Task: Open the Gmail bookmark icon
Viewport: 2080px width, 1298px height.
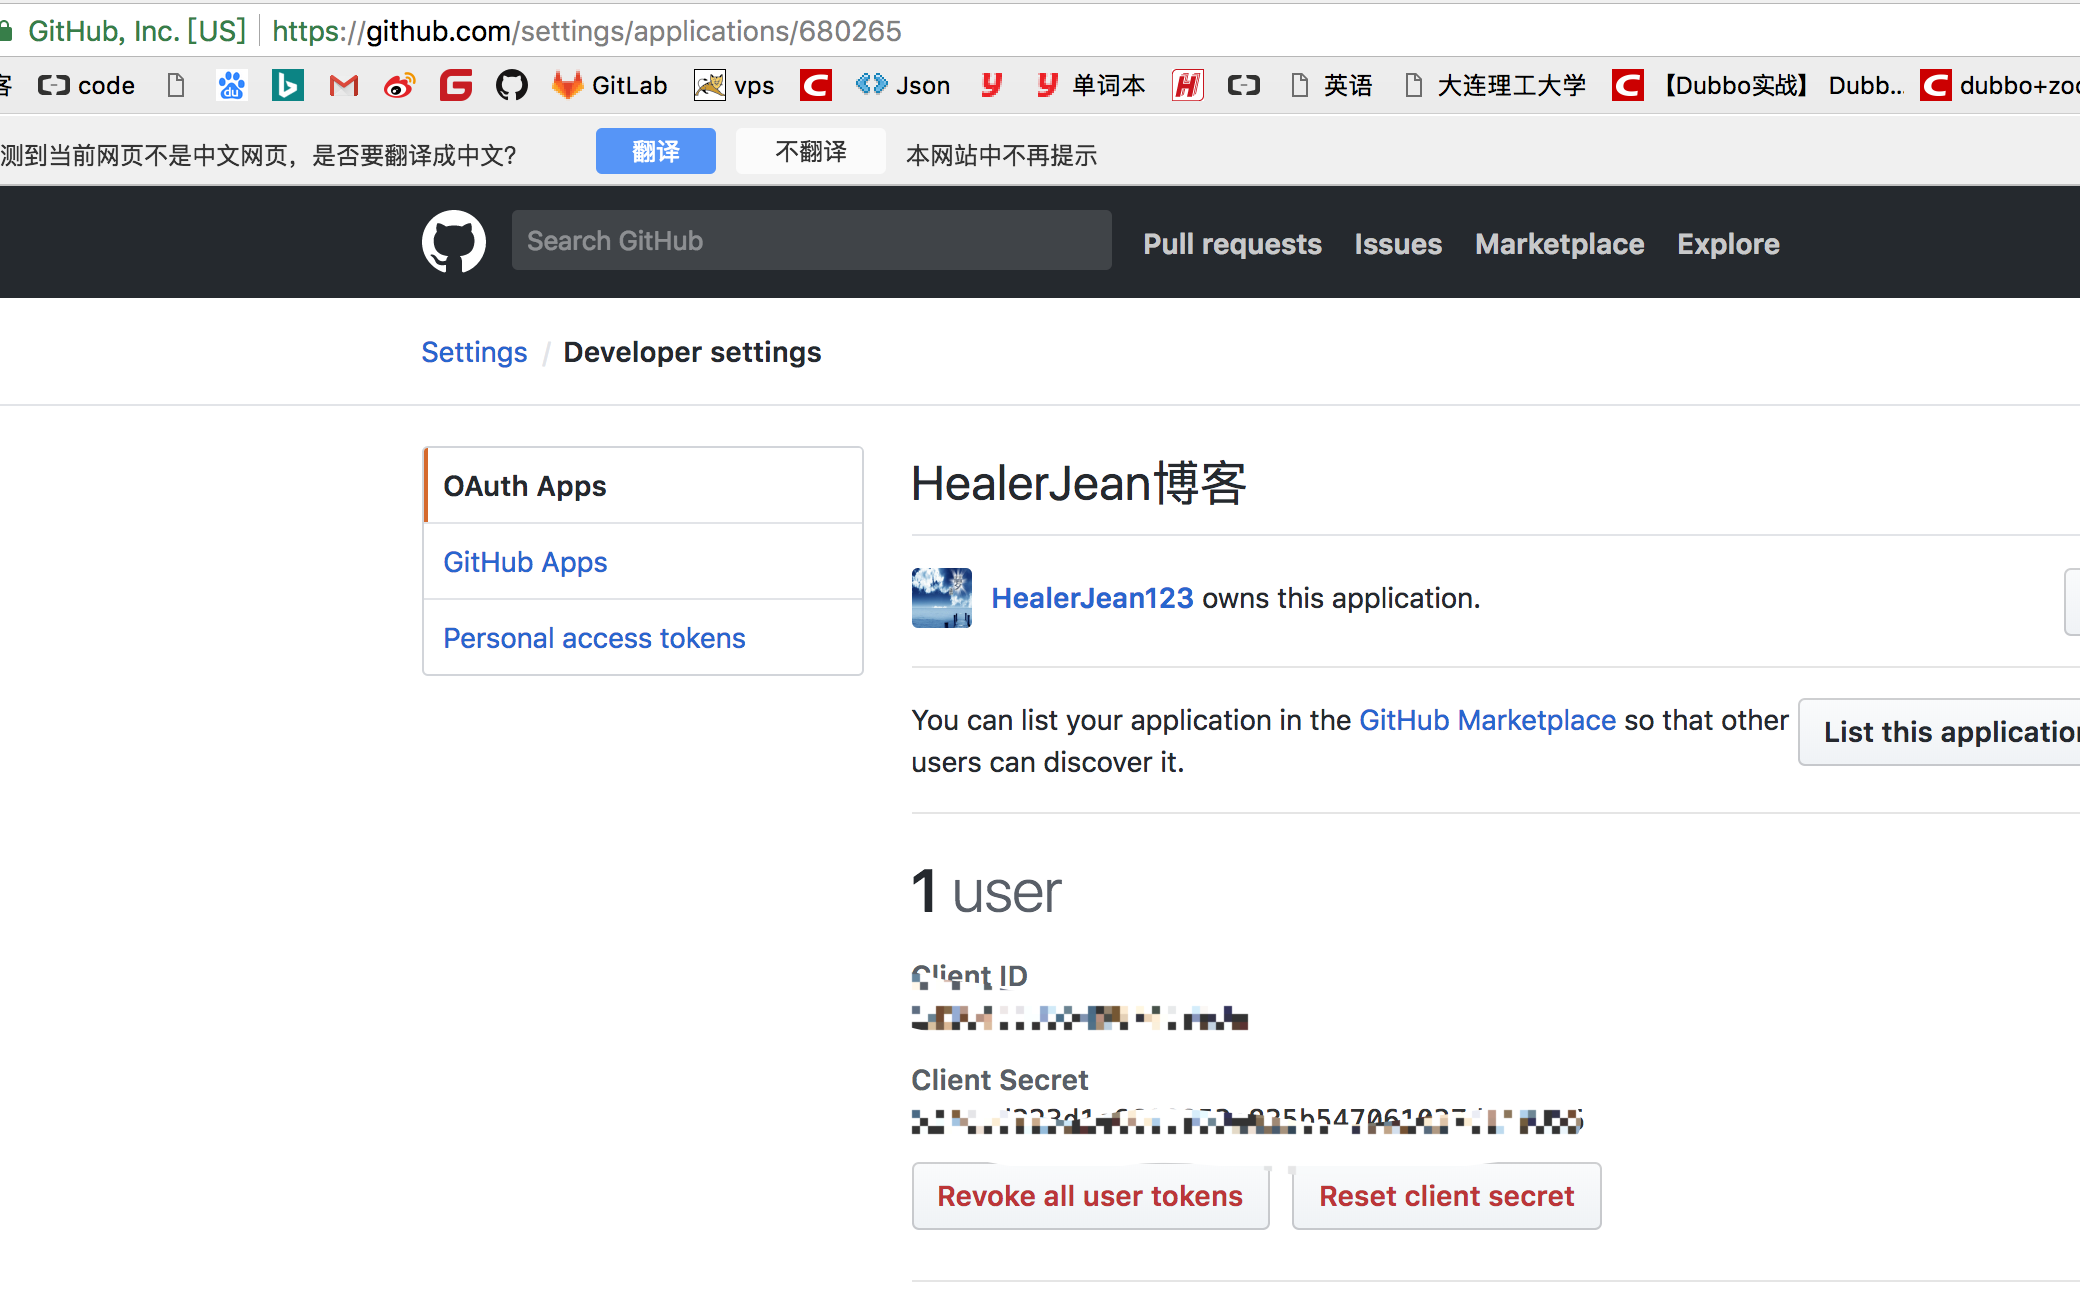Action: click(343, 86)
